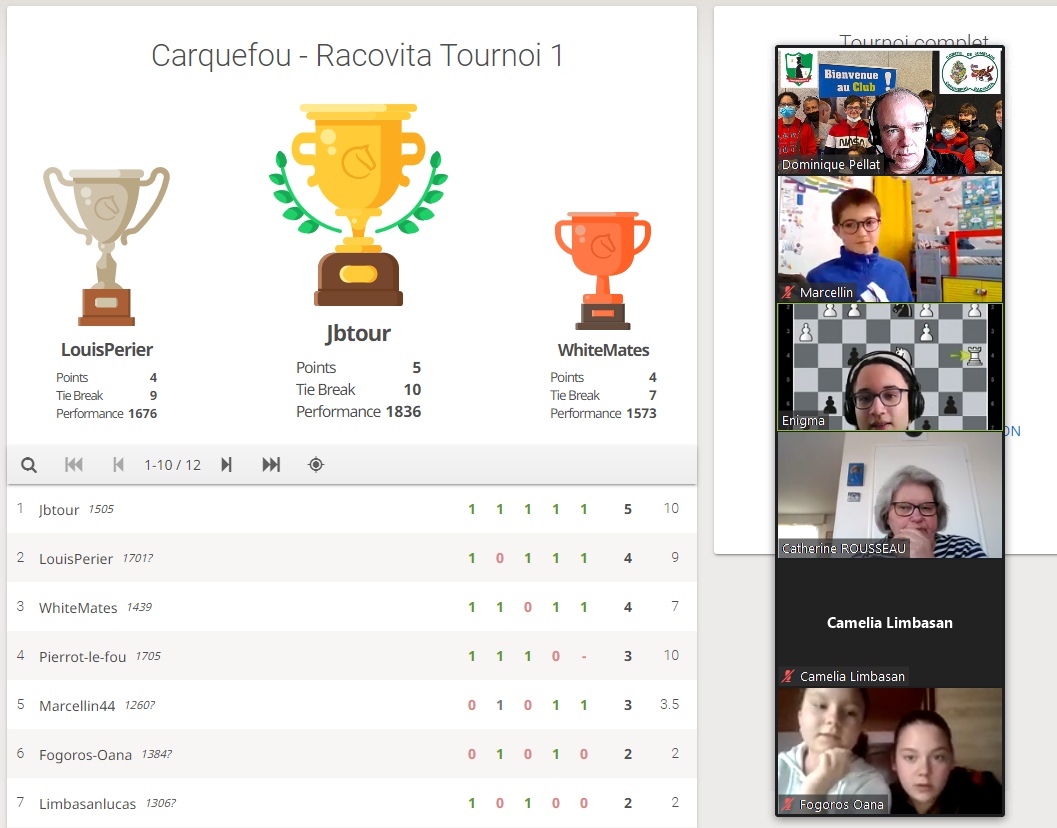The image size is (1057, 828).
Task: Open WhiteMates' name on the third-place podium
Action: (603, 350)
